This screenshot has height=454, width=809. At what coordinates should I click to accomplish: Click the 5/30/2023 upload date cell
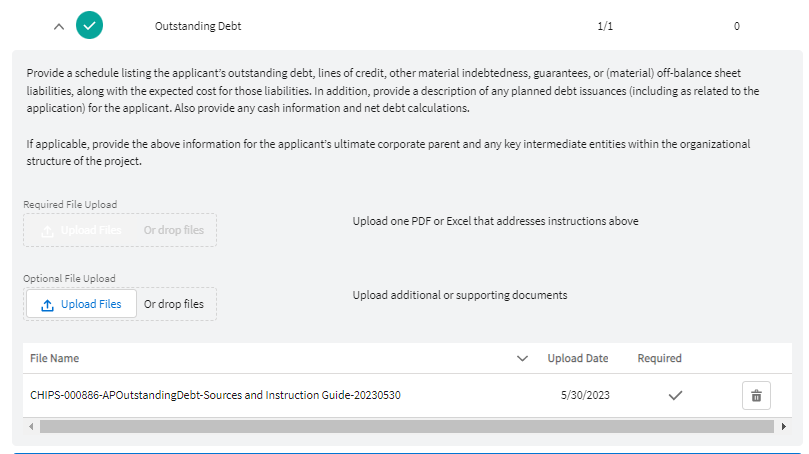point(585,395)
